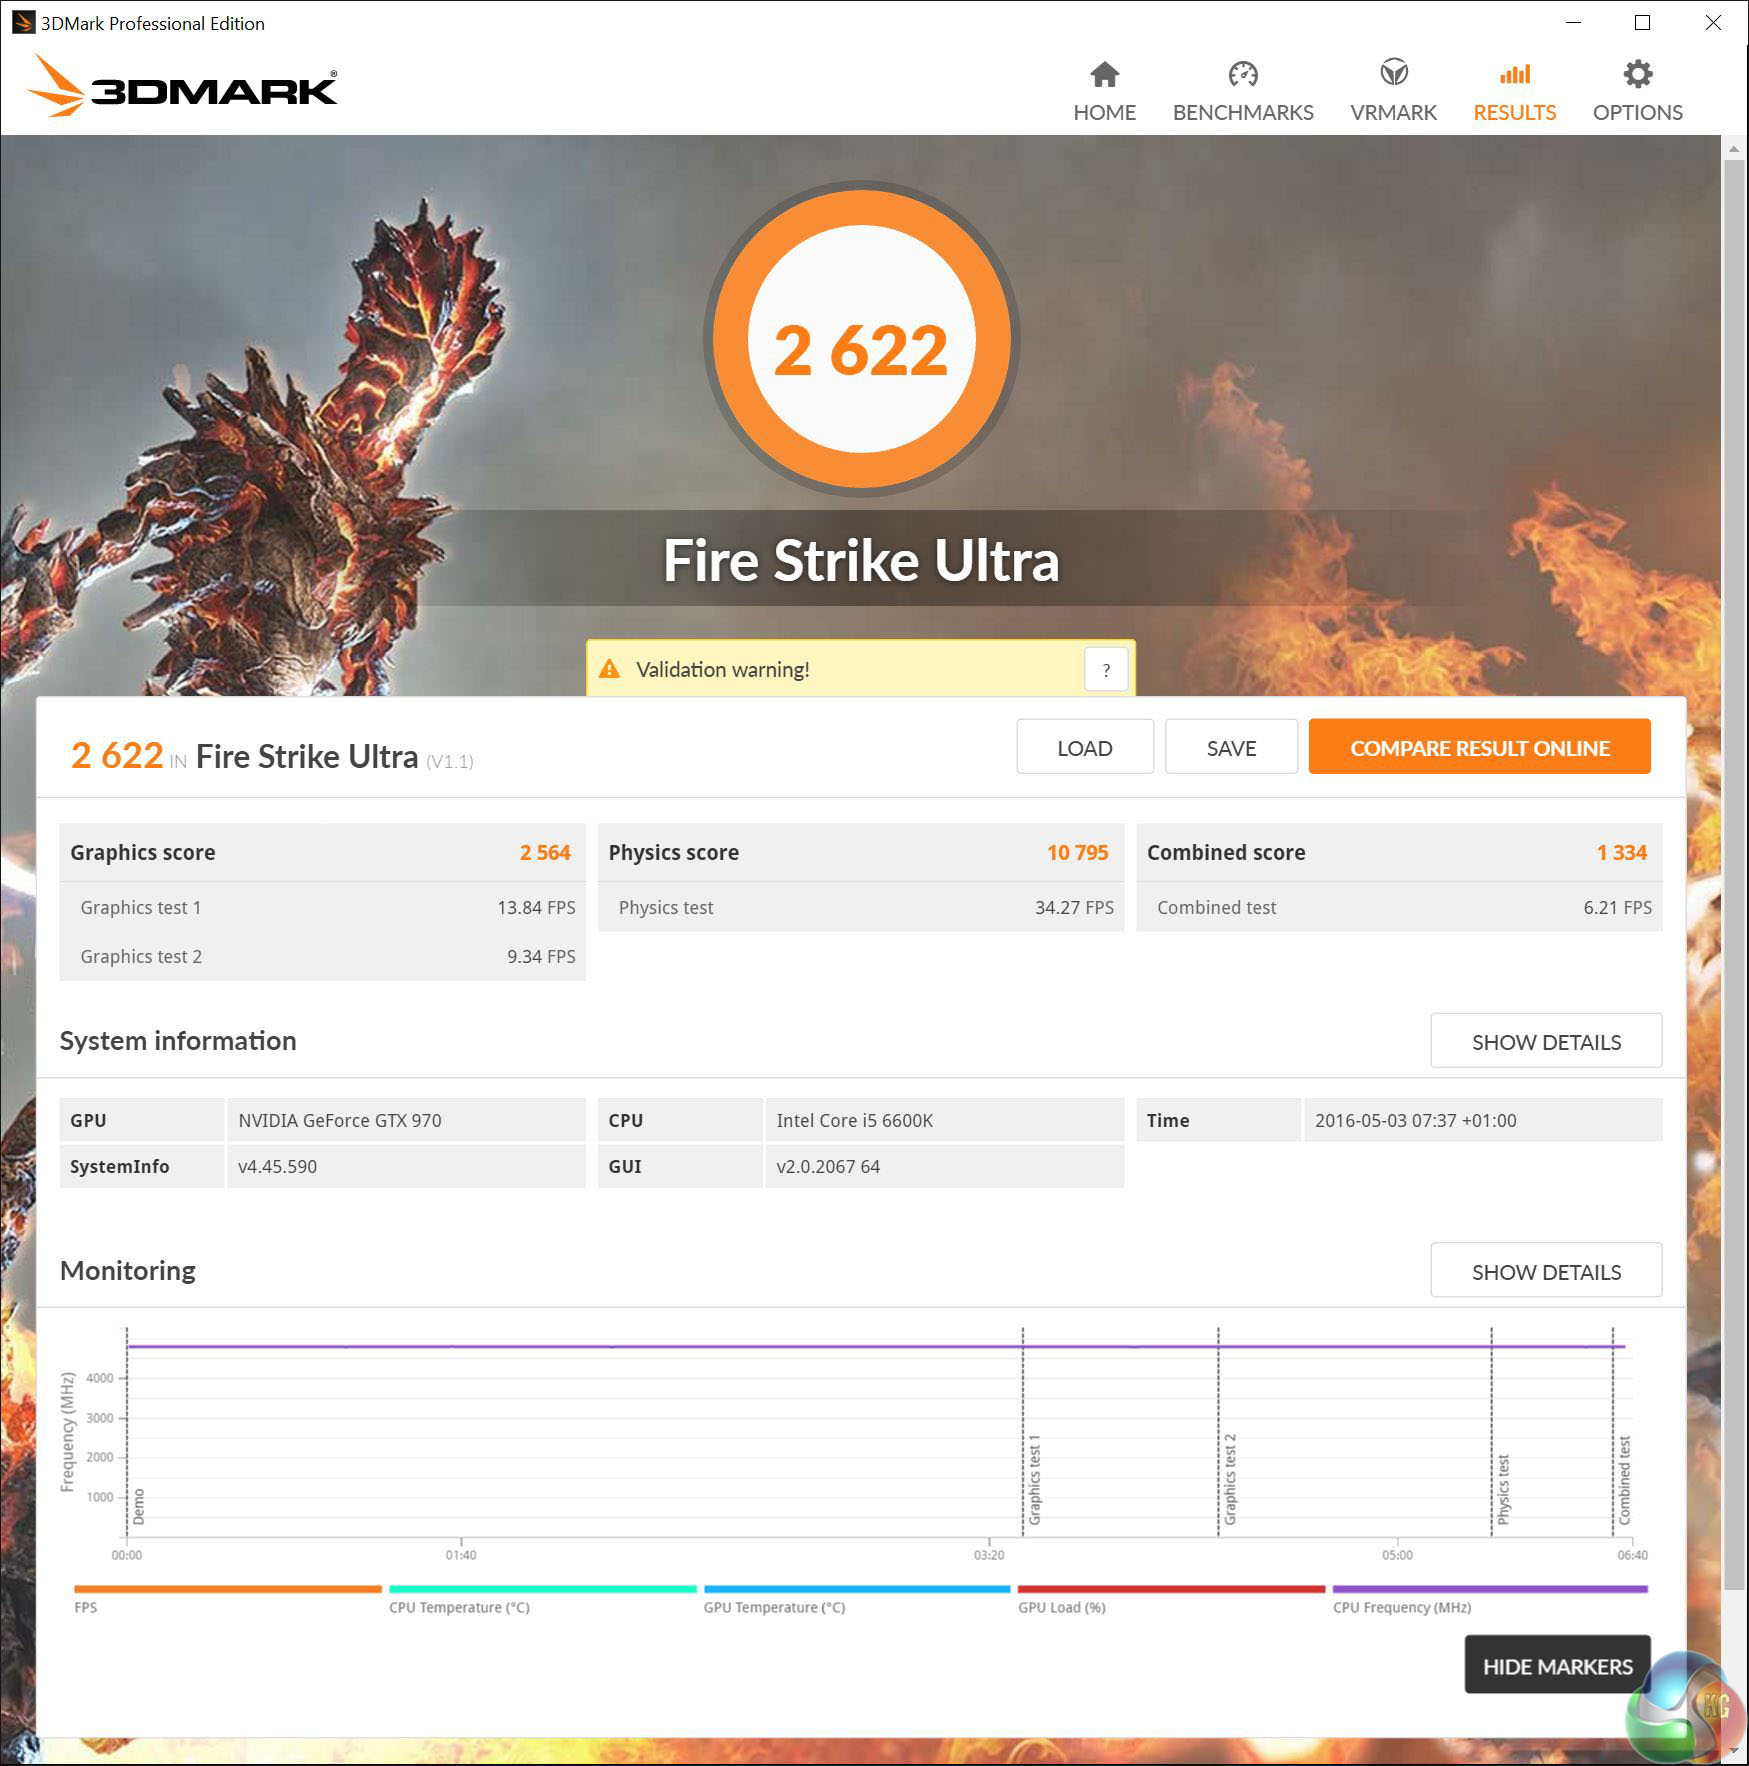Click the Combined score value 1 334

coord(1622,852)
